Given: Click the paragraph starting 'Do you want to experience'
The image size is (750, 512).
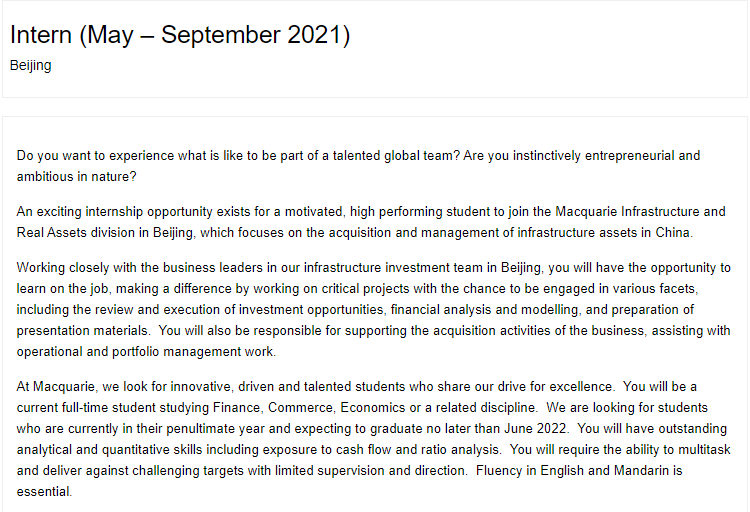Looking at the screenshot, I should click(x=358, y=166).
